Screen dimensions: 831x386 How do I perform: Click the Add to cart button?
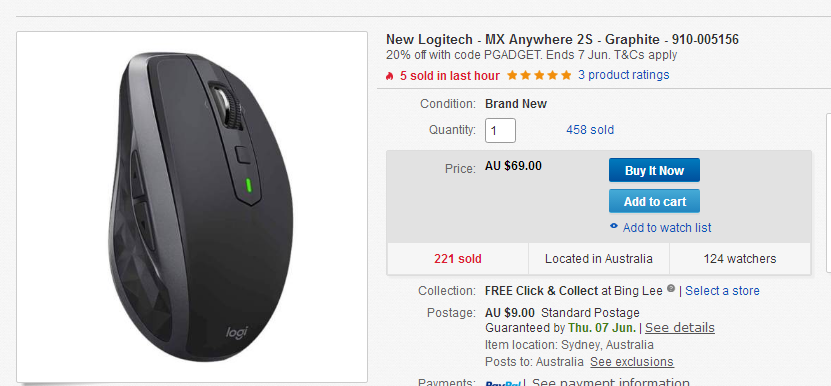coord(654,201)
